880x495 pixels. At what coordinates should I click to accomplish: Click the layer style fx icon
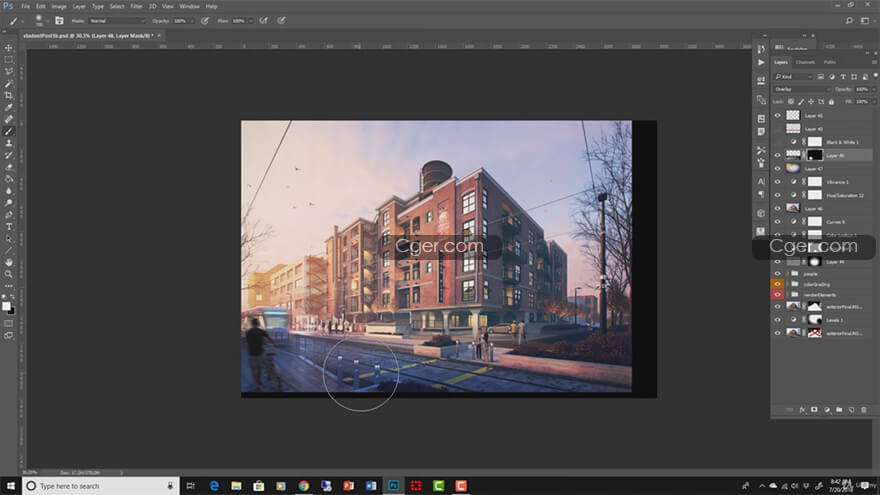(802, 410)
